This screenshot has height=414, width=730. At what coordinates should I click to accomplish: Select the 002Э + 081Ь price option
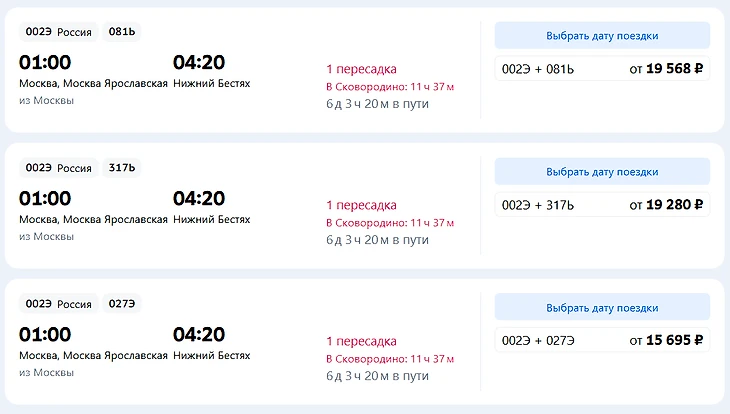coord(602,69)
